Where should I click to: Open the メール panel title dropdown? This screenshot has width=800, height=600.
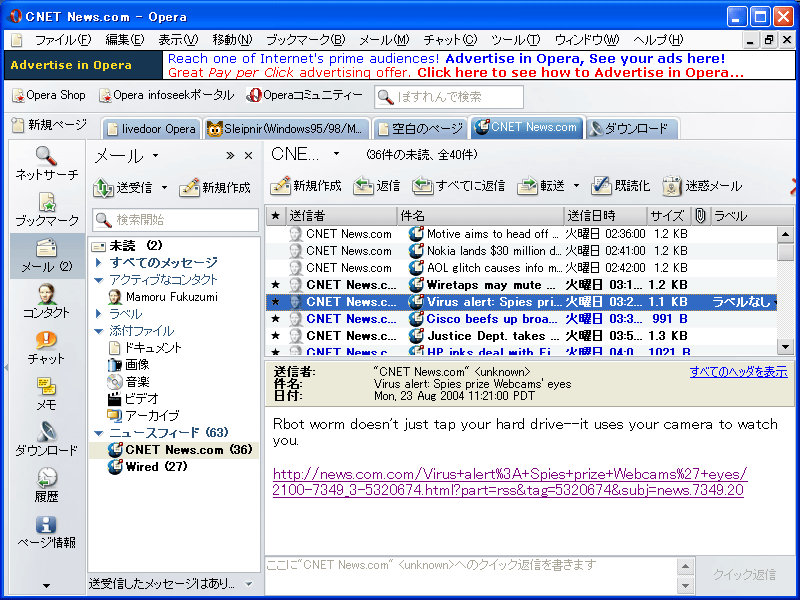click(x=156, y=155)
